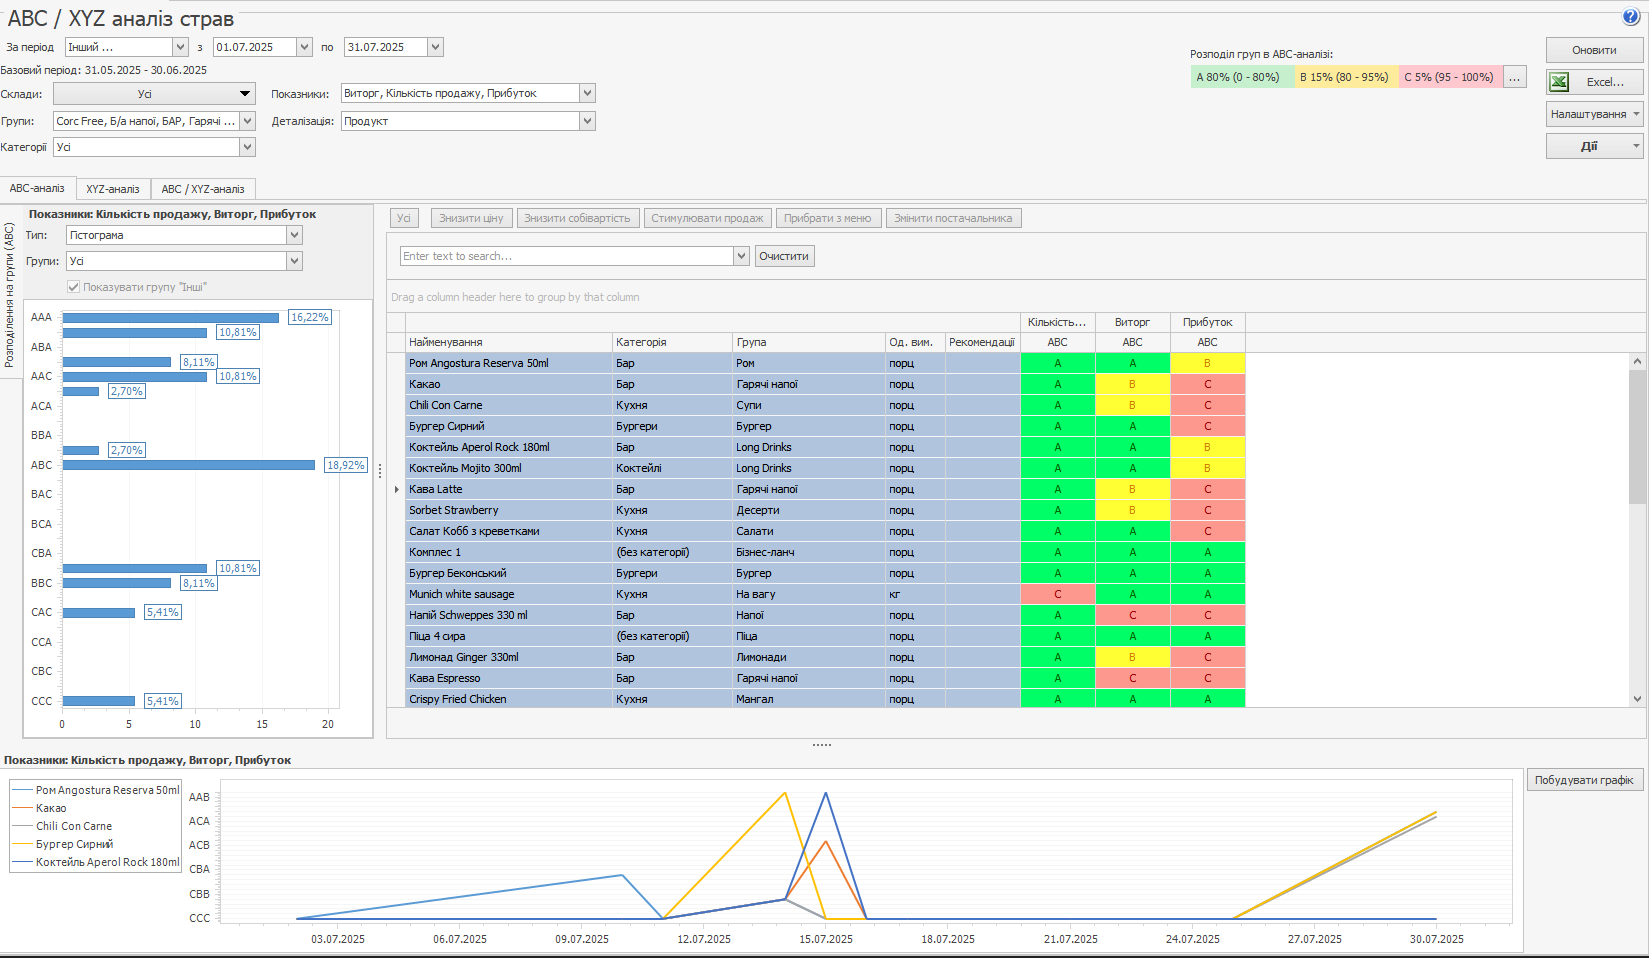The image size is (1649, 958).
Task: Open the Склади dropdown
Action: pyautogui.click(x=245, y=94)
